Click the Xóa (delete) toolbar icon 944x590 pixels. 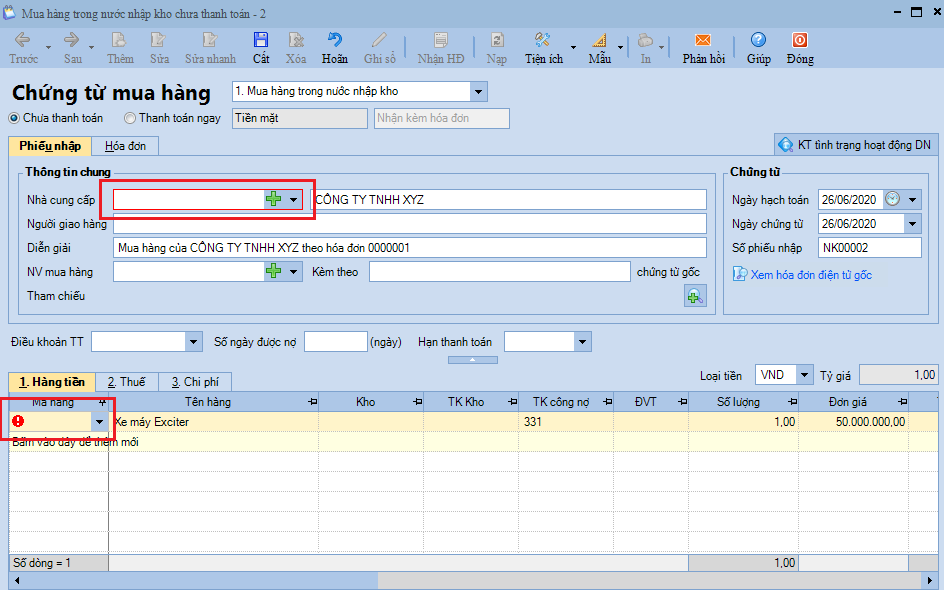[296, 40]
